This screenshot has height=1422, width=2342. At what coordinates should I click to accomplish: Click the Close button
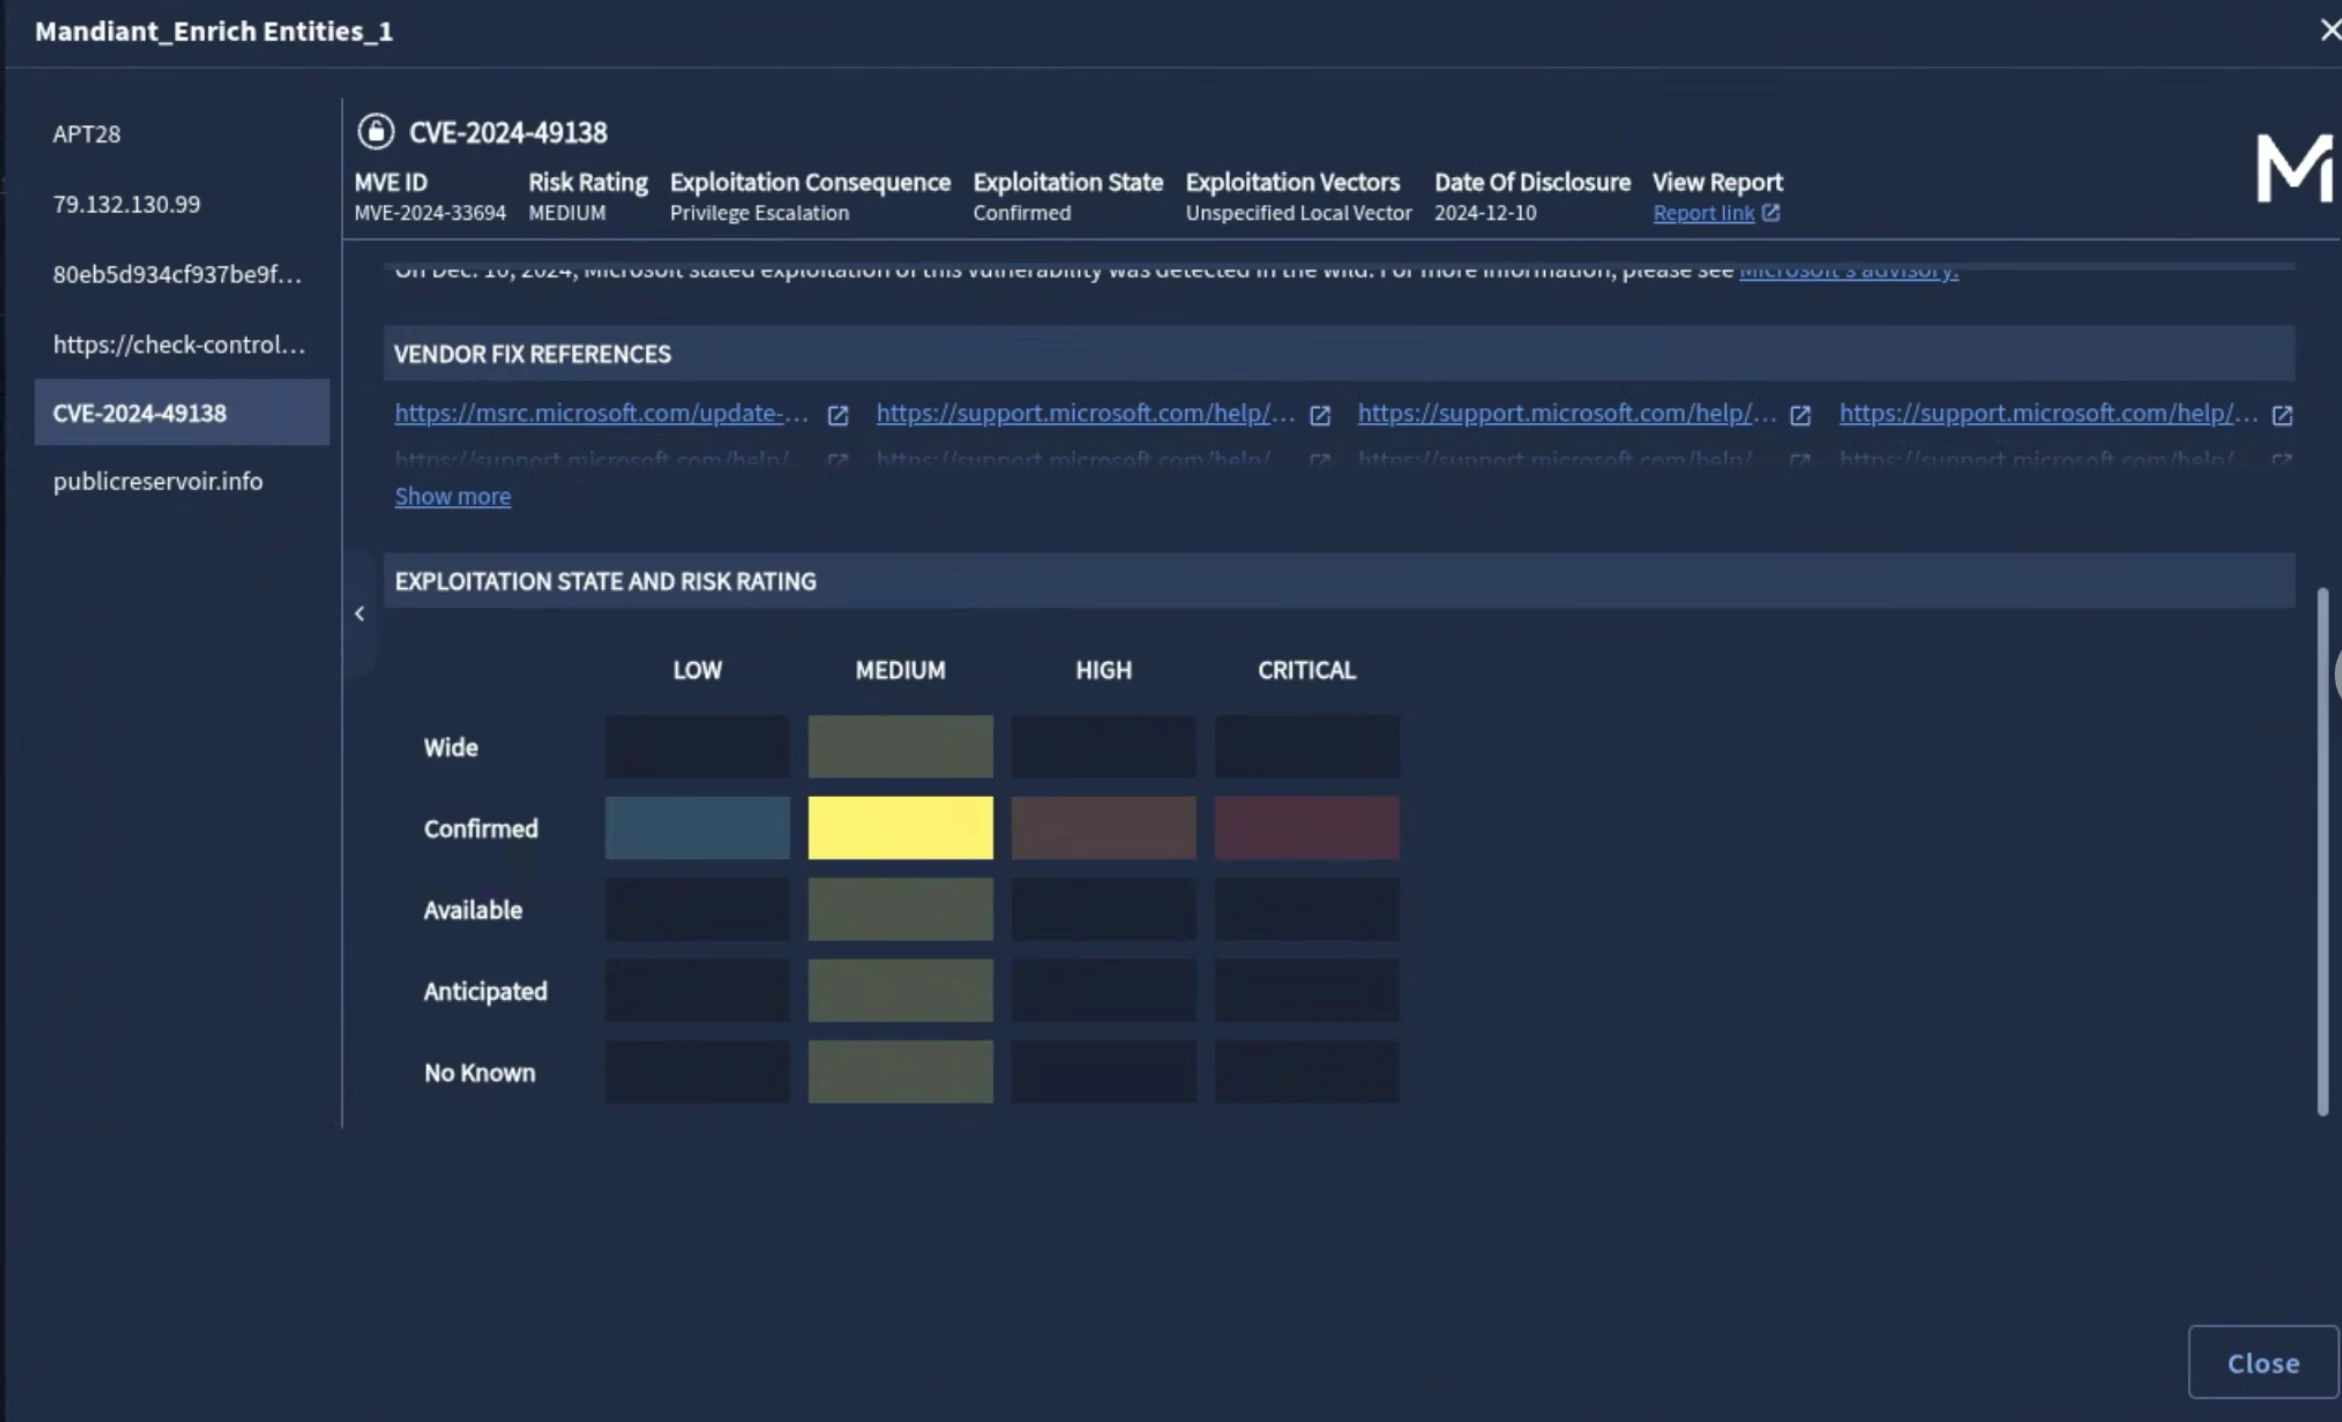(x=2263, y=1362)
